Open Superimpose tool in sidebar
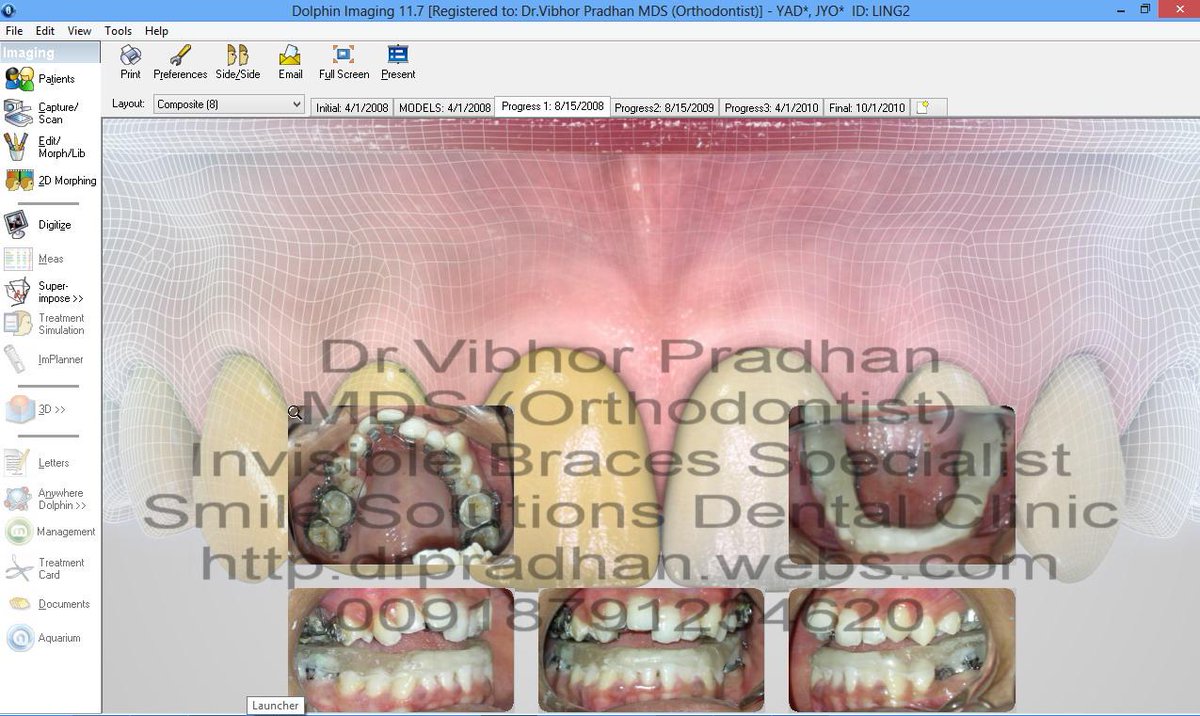The image size is (1200, 716). pos(45,292)
